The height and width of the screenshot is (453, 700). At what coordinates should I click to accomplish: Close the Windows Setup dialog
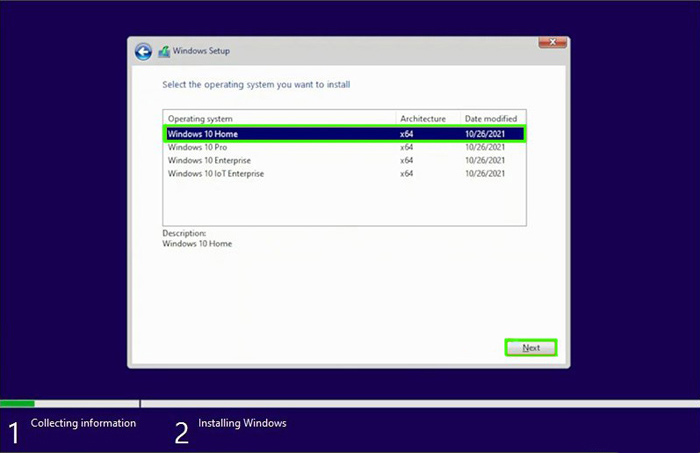click(x=552, y=42)
